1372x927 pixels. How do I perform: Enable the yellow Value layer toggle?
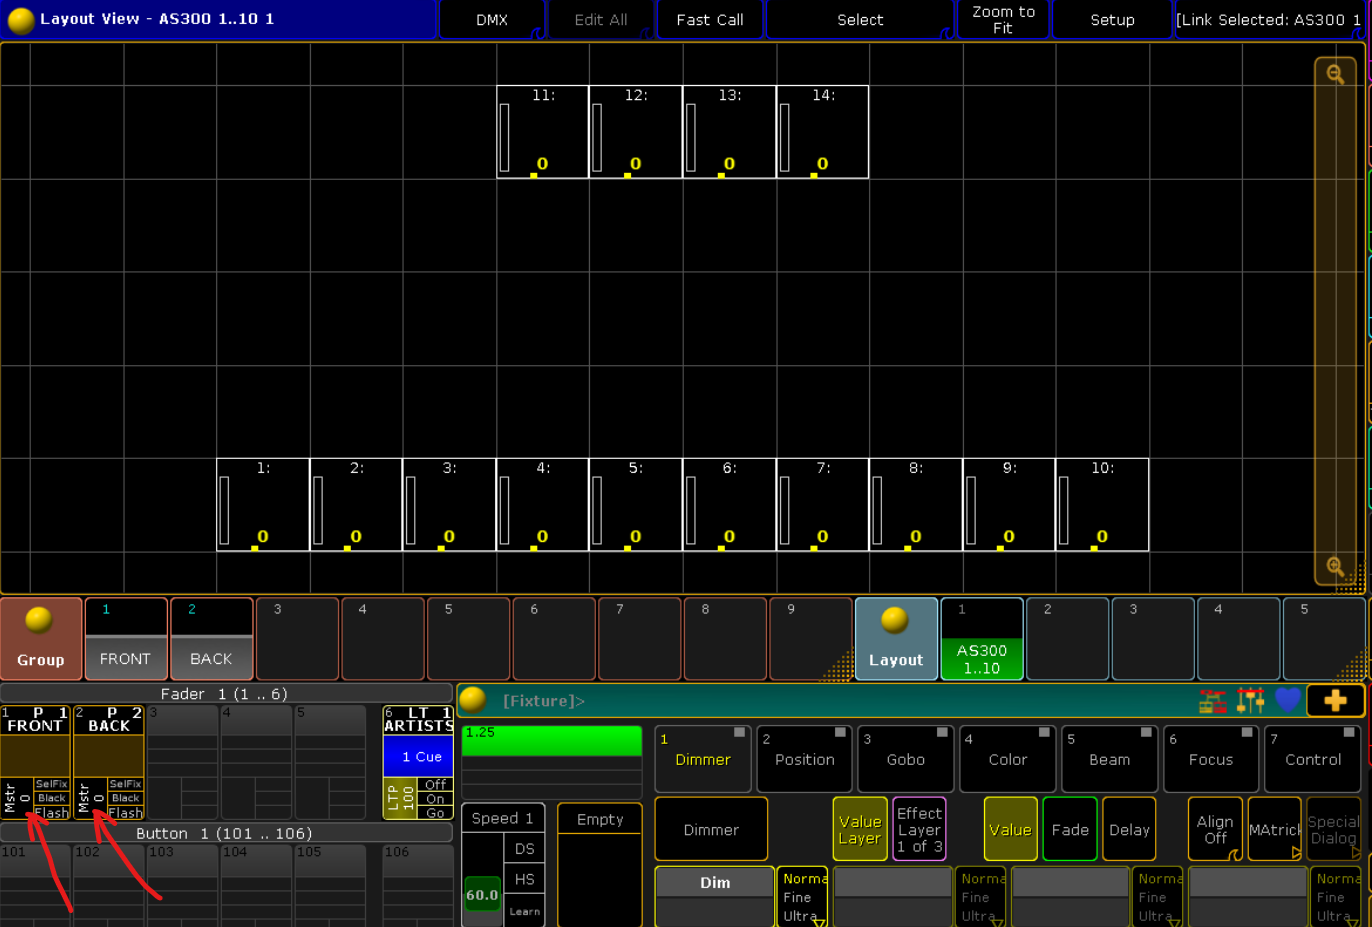pos(1010,829)
